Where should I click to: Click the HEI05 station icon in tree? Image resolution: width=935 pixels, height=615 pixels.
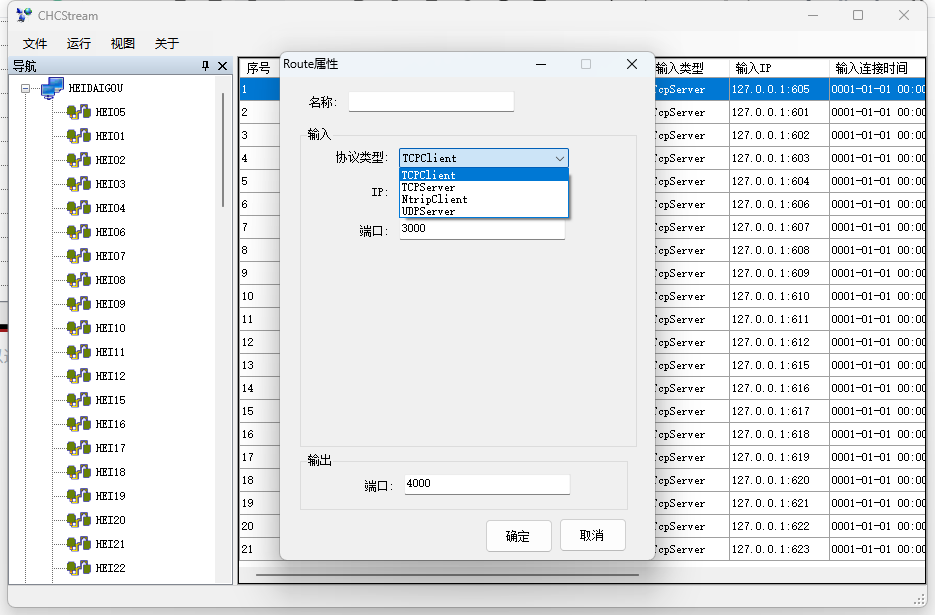[78, 112]
